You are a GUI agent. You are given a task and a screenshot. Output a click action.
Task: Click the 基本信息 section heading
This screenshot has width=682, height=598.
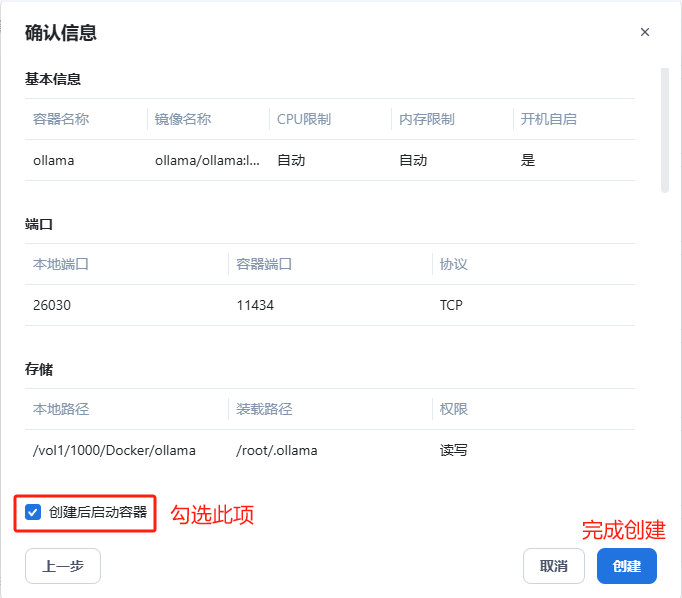[x=53, y=79]
